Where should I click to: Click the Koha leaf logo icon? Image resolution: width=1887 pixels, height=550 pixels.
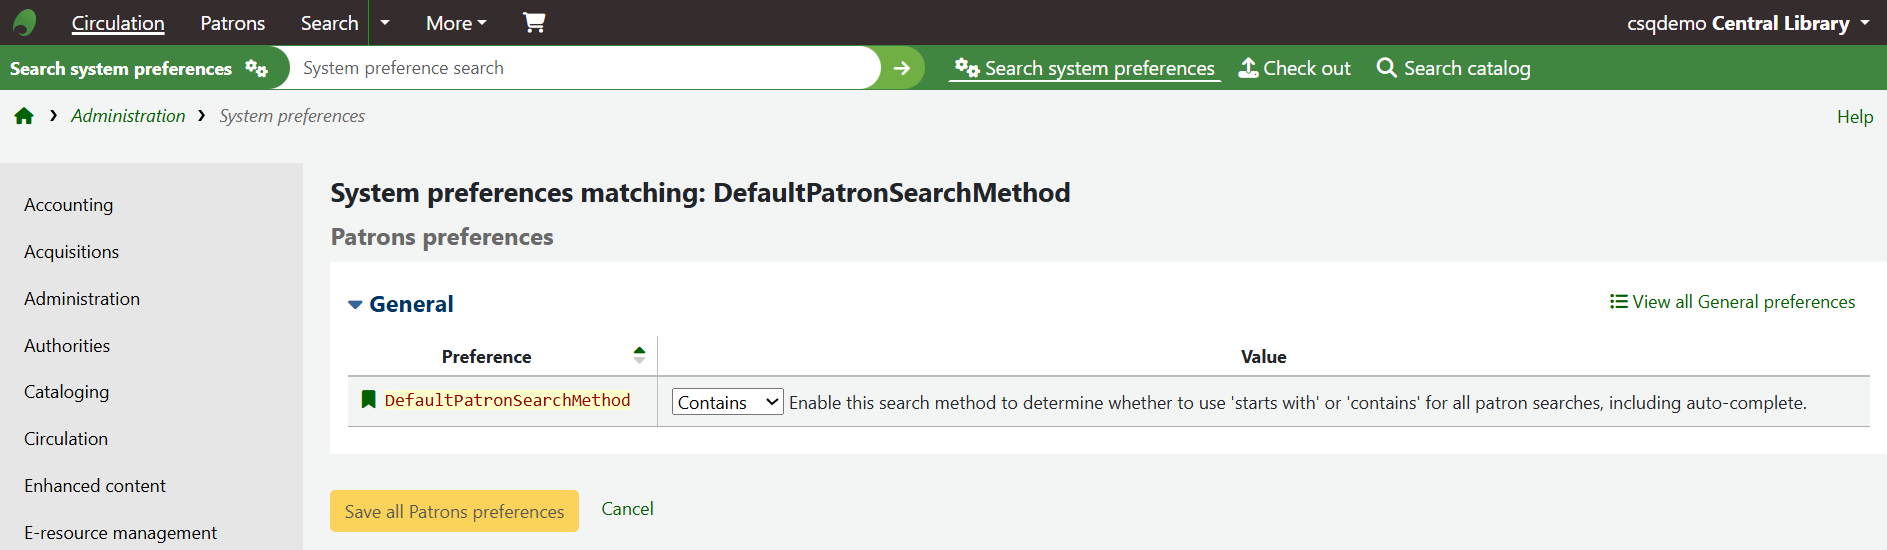[x=25, y=22]
